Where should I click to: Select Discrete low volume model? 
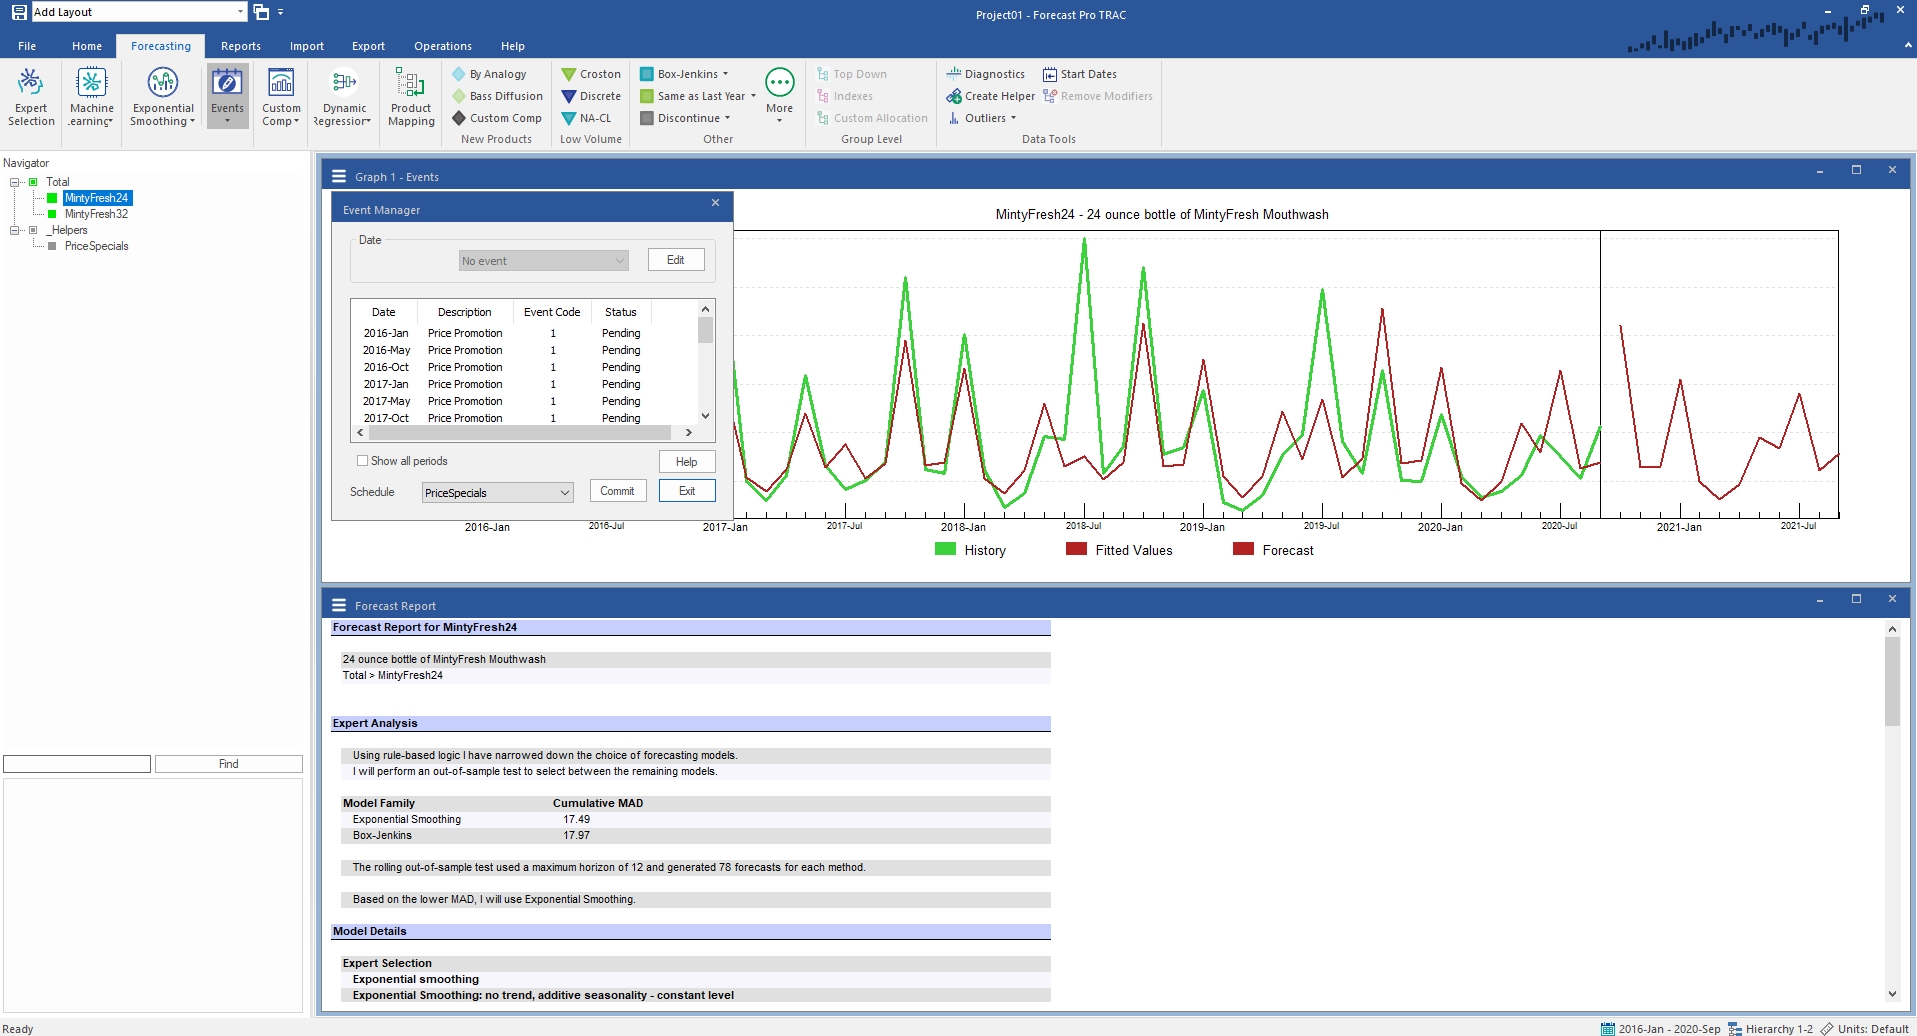coord(591,96)
